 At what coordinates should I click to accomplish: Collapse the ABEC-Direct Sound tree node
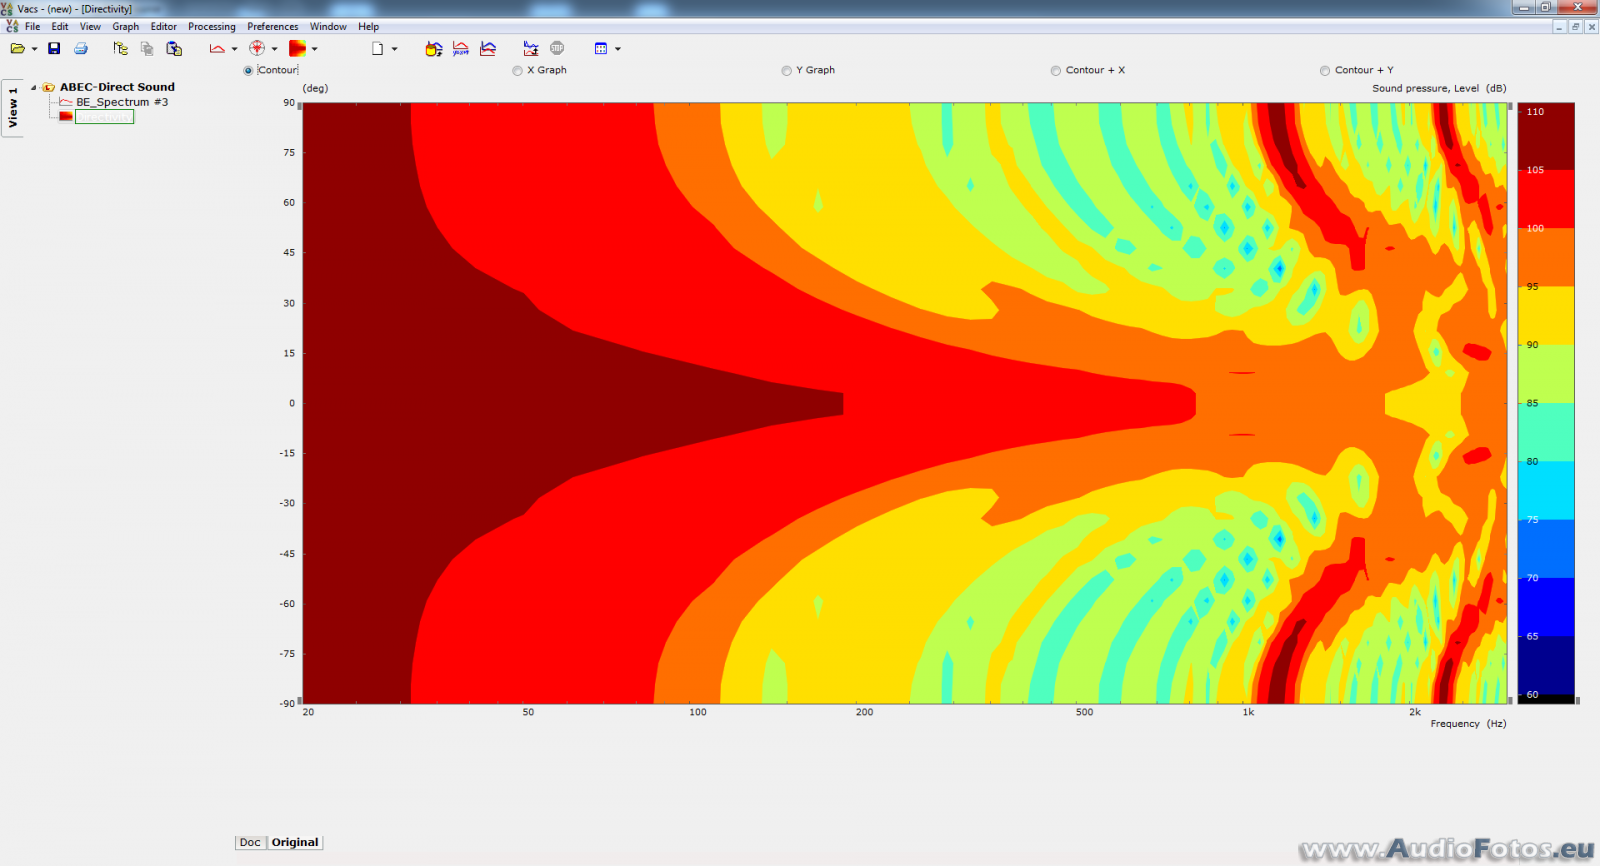(x=33, y=87)
